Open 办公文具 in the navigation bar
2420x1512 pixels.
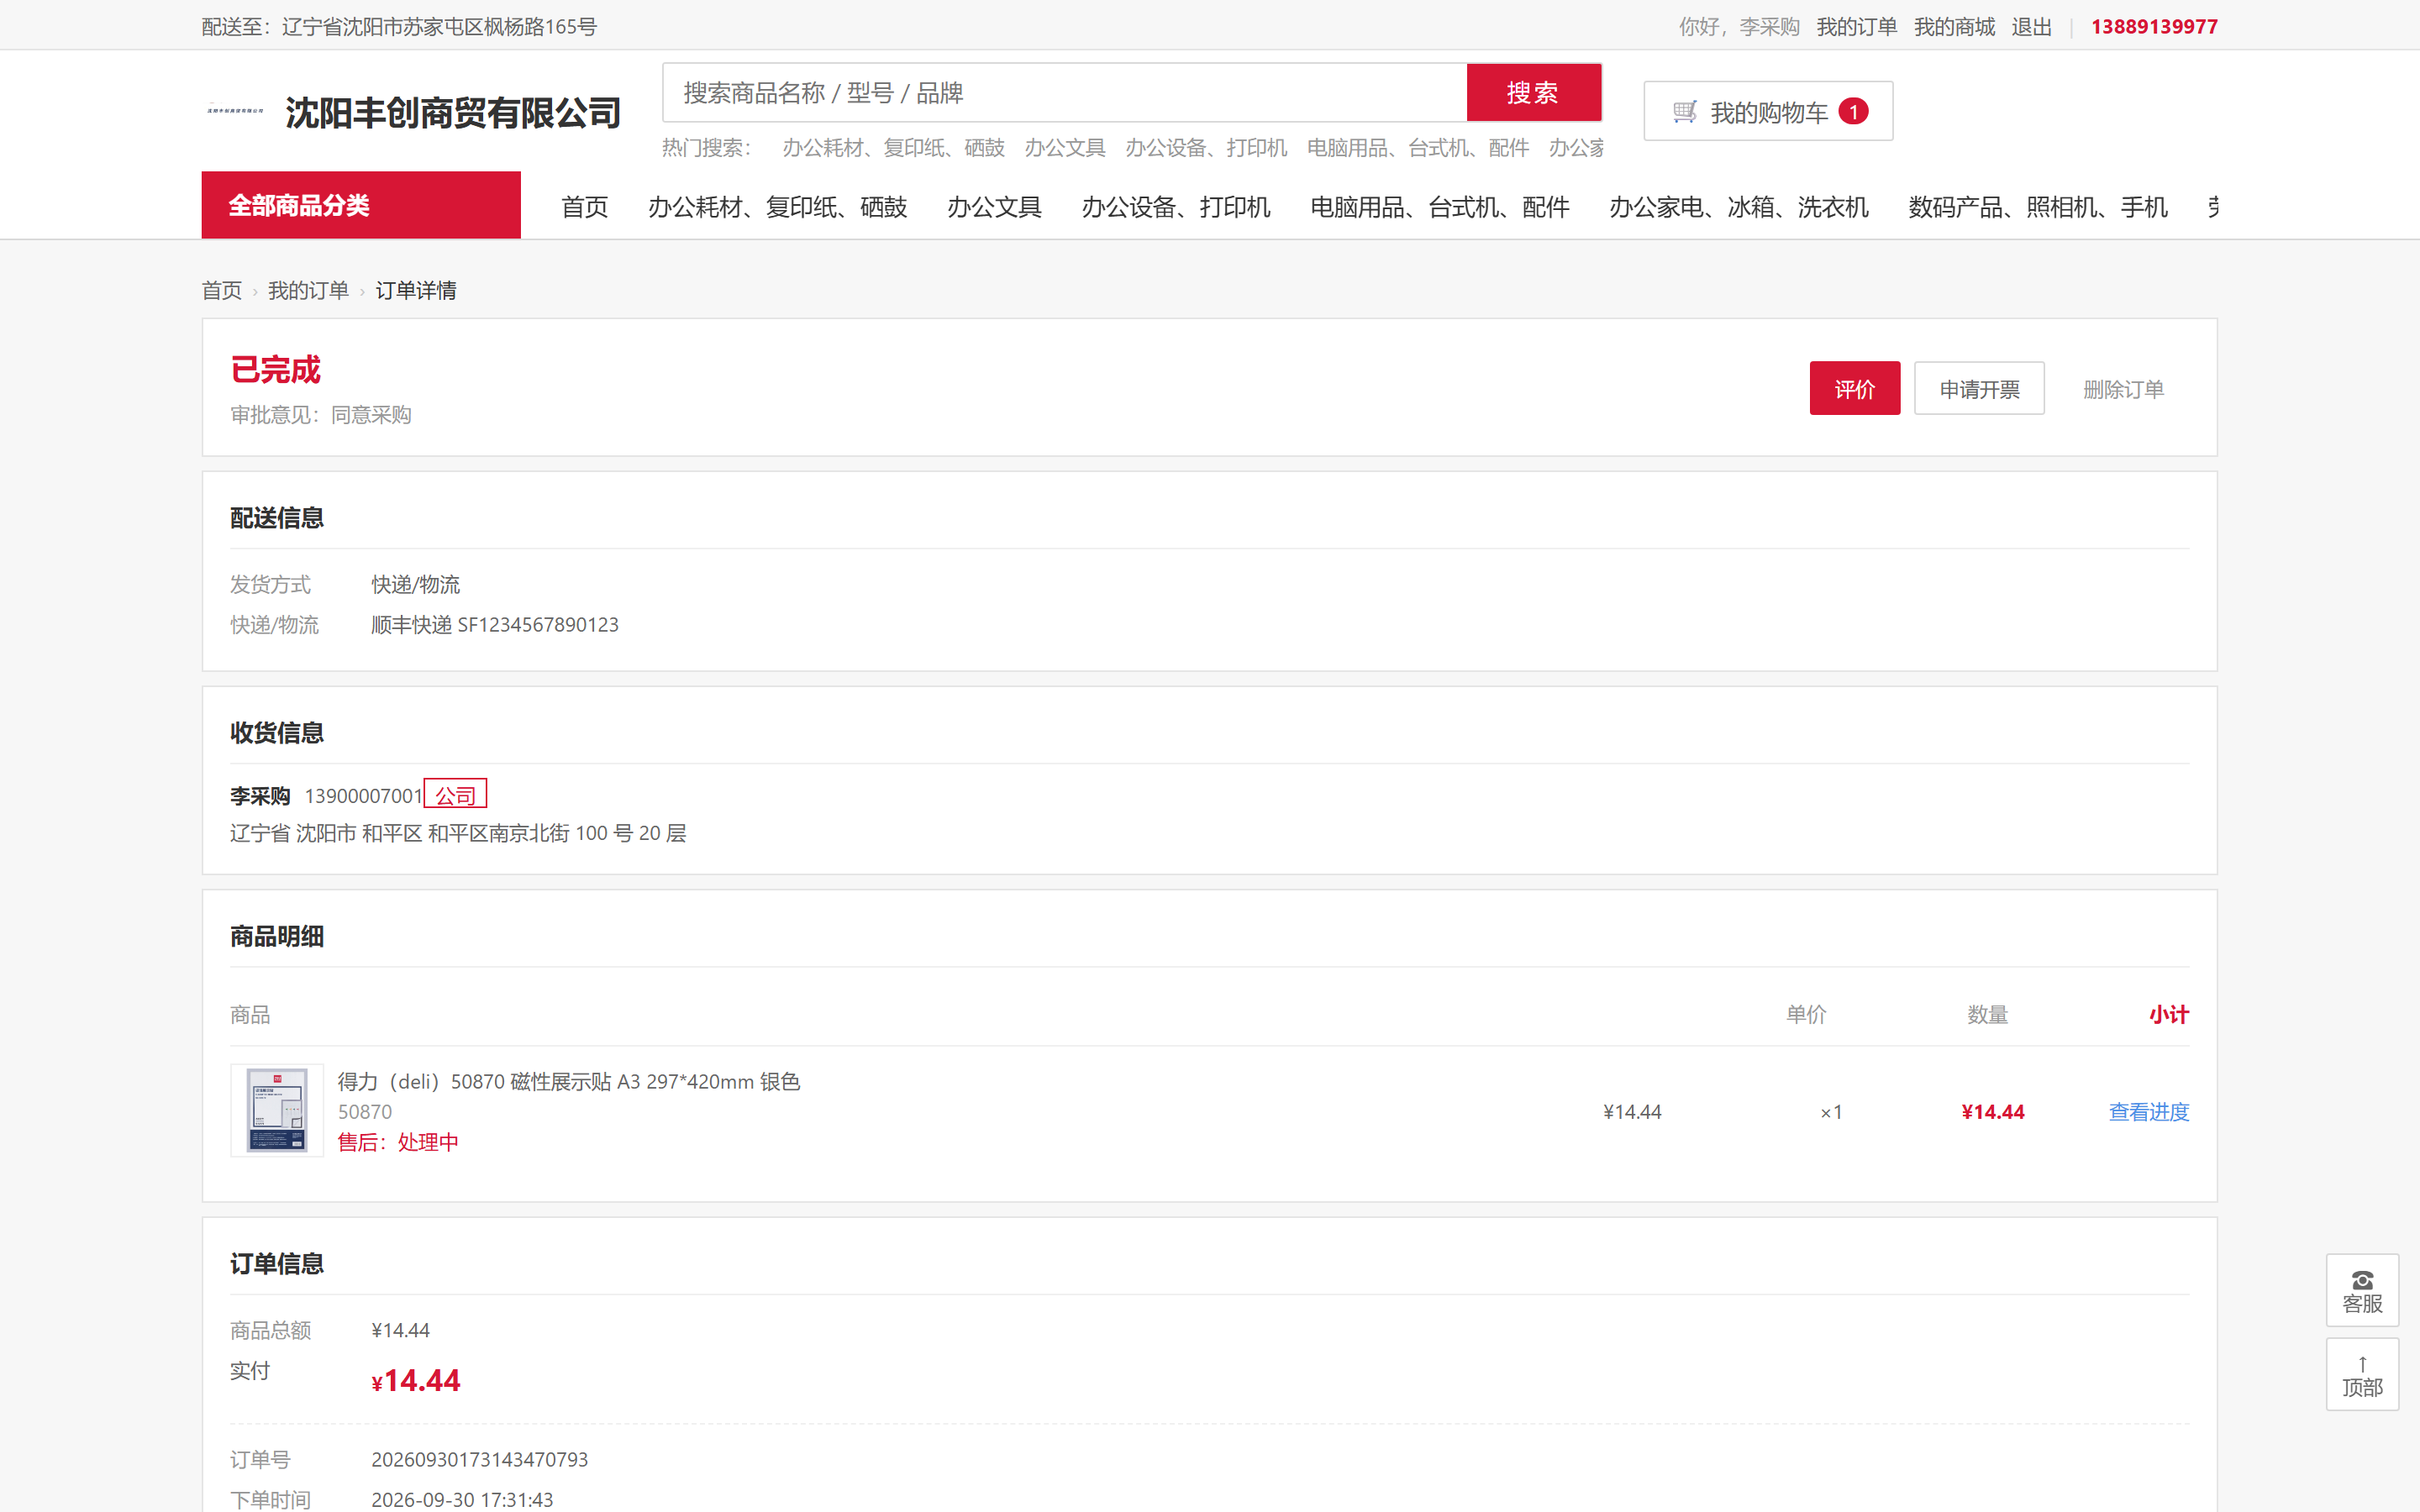click(x=994, y=207)
